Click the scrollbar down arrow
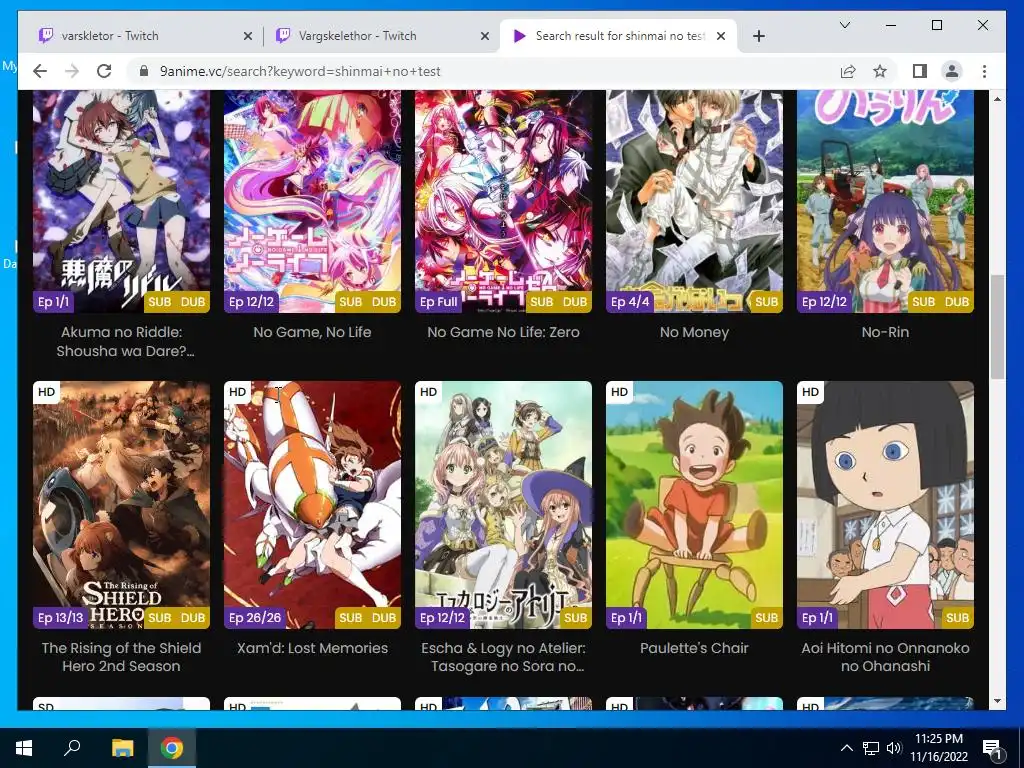The image size is (1024, 768). tap(997, 701)
